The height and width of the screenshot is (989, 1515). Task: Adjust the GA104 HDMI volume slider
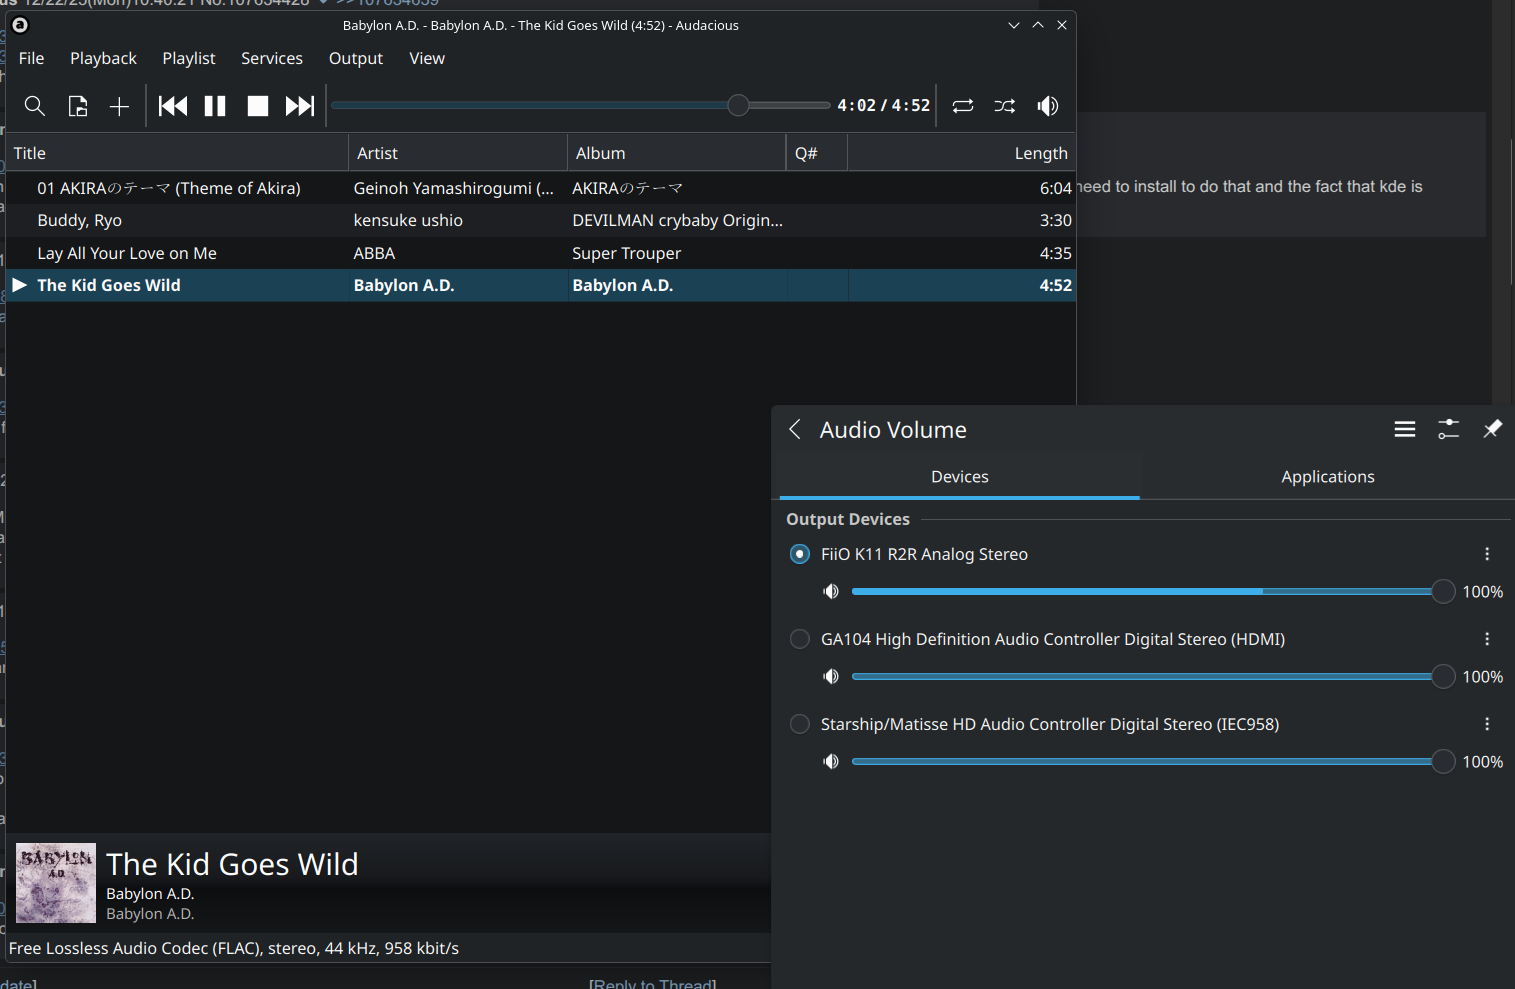(1153, 677)
